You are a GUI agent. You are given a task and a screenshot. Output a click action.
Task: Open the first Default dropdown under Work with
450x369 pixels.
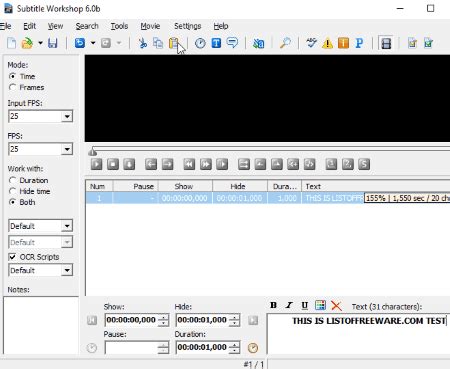tap(67, 226)
